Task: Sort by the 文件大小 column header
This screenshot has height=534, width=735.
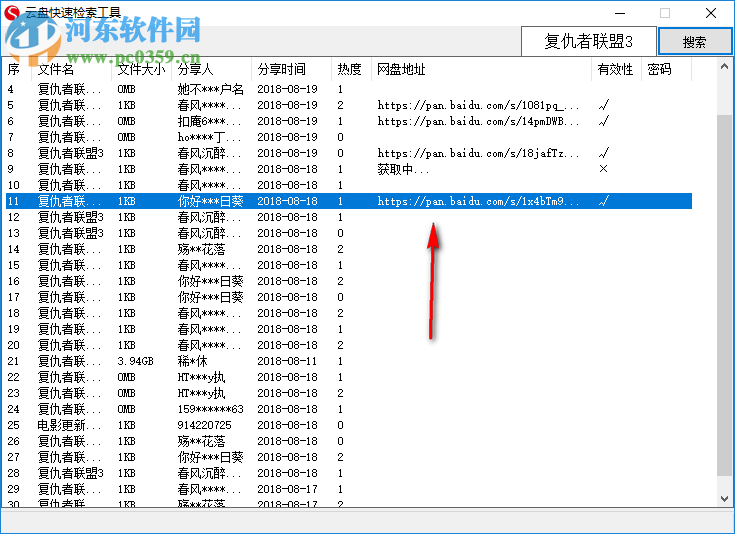Action: coord(141,69)
